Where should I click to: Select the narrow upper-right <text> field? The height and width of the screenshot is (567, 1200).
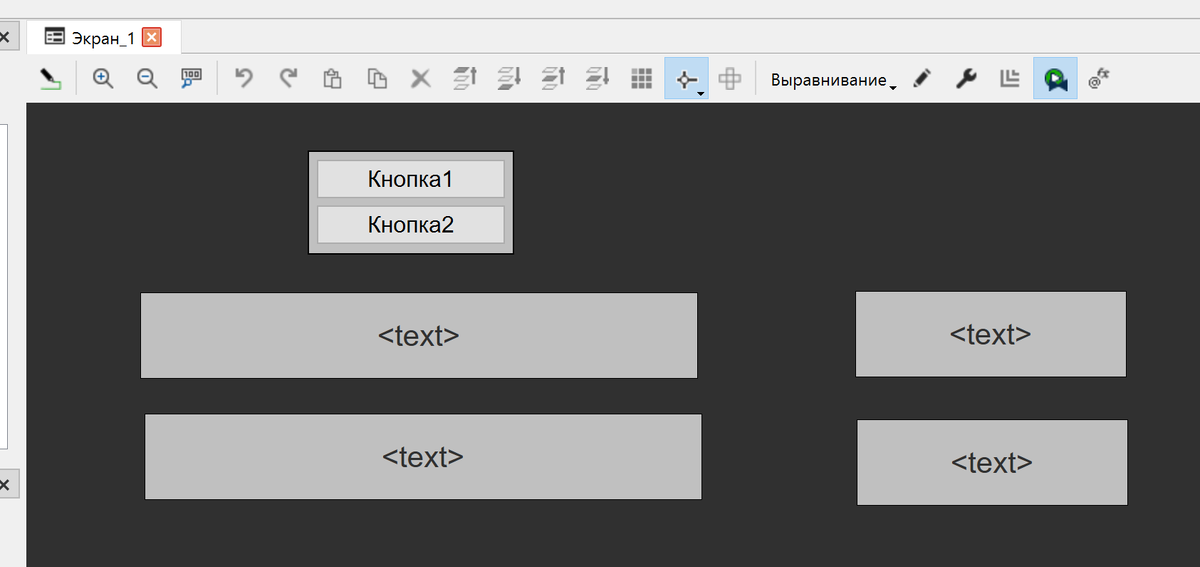click(x=991, y=334)
